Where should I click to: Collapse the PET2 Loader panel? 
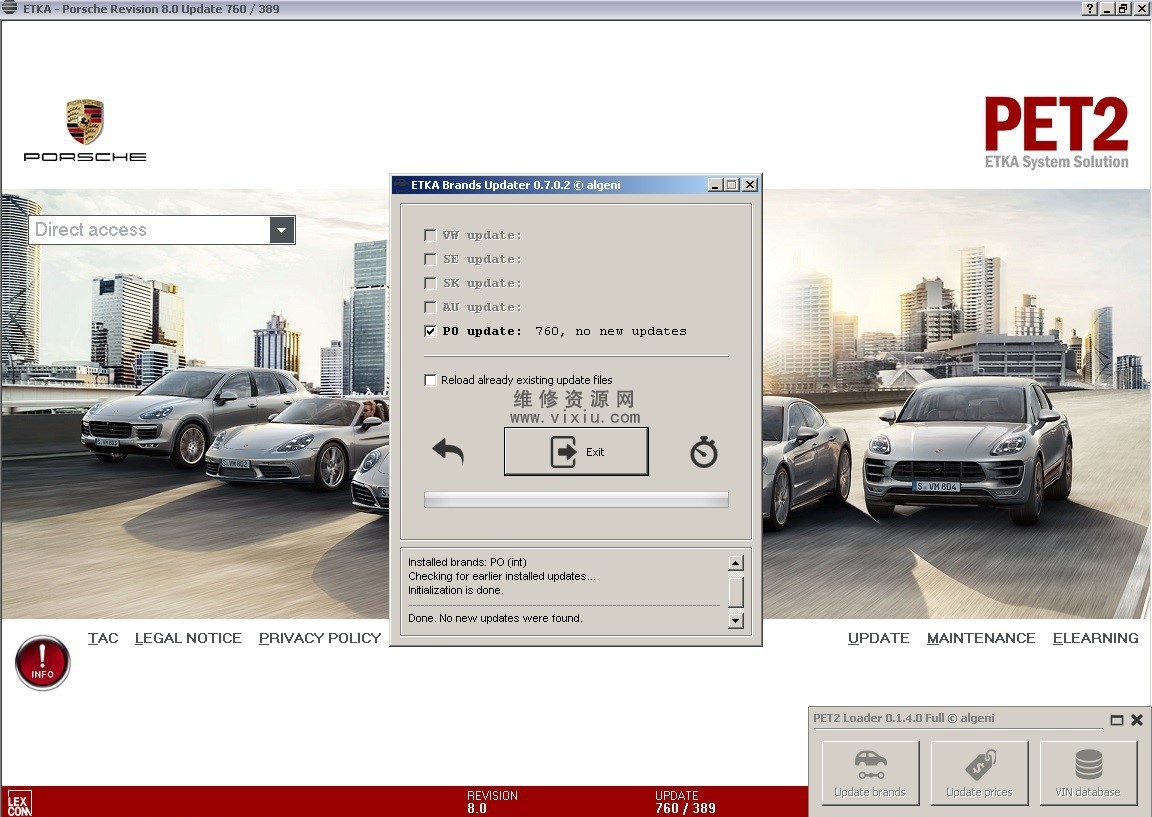[1117, 720]
